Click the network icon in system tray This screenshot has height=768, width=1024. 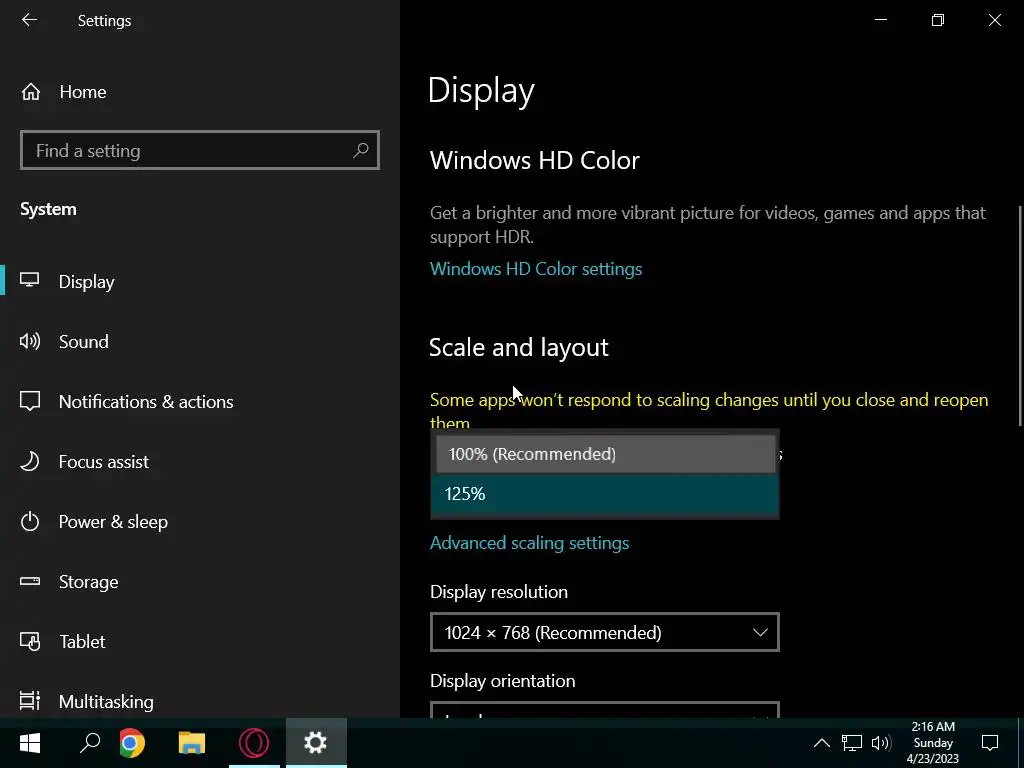click(x=852, y=743)
